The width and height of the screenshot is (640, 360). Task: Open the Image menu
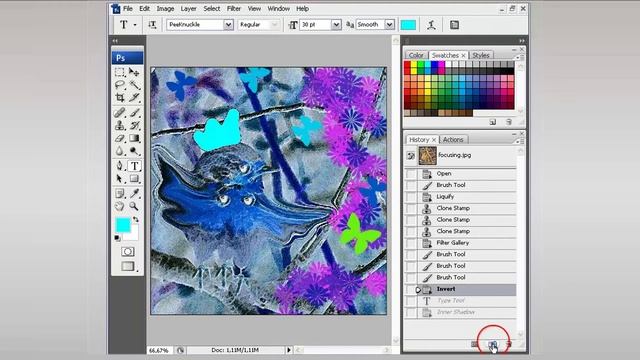pyautogui.click(x=165, y=9)
